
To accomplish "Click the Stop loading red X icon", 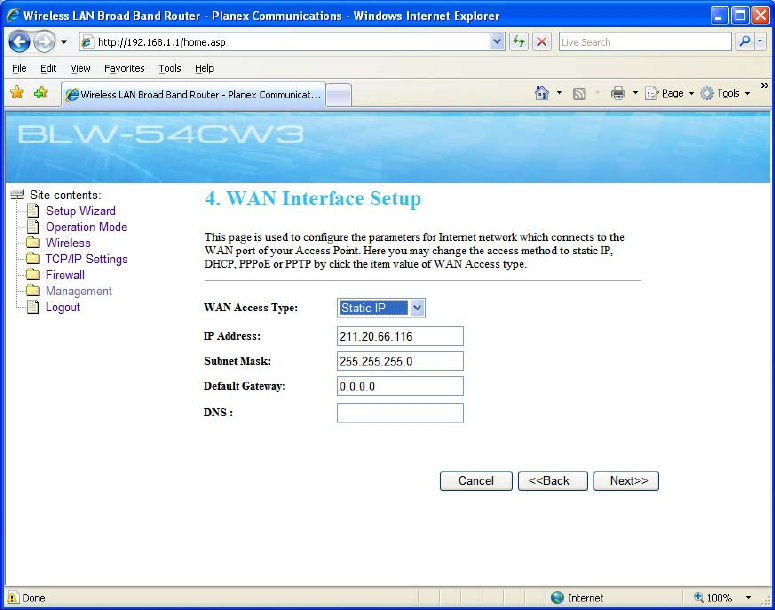I will tap(542, 42).
